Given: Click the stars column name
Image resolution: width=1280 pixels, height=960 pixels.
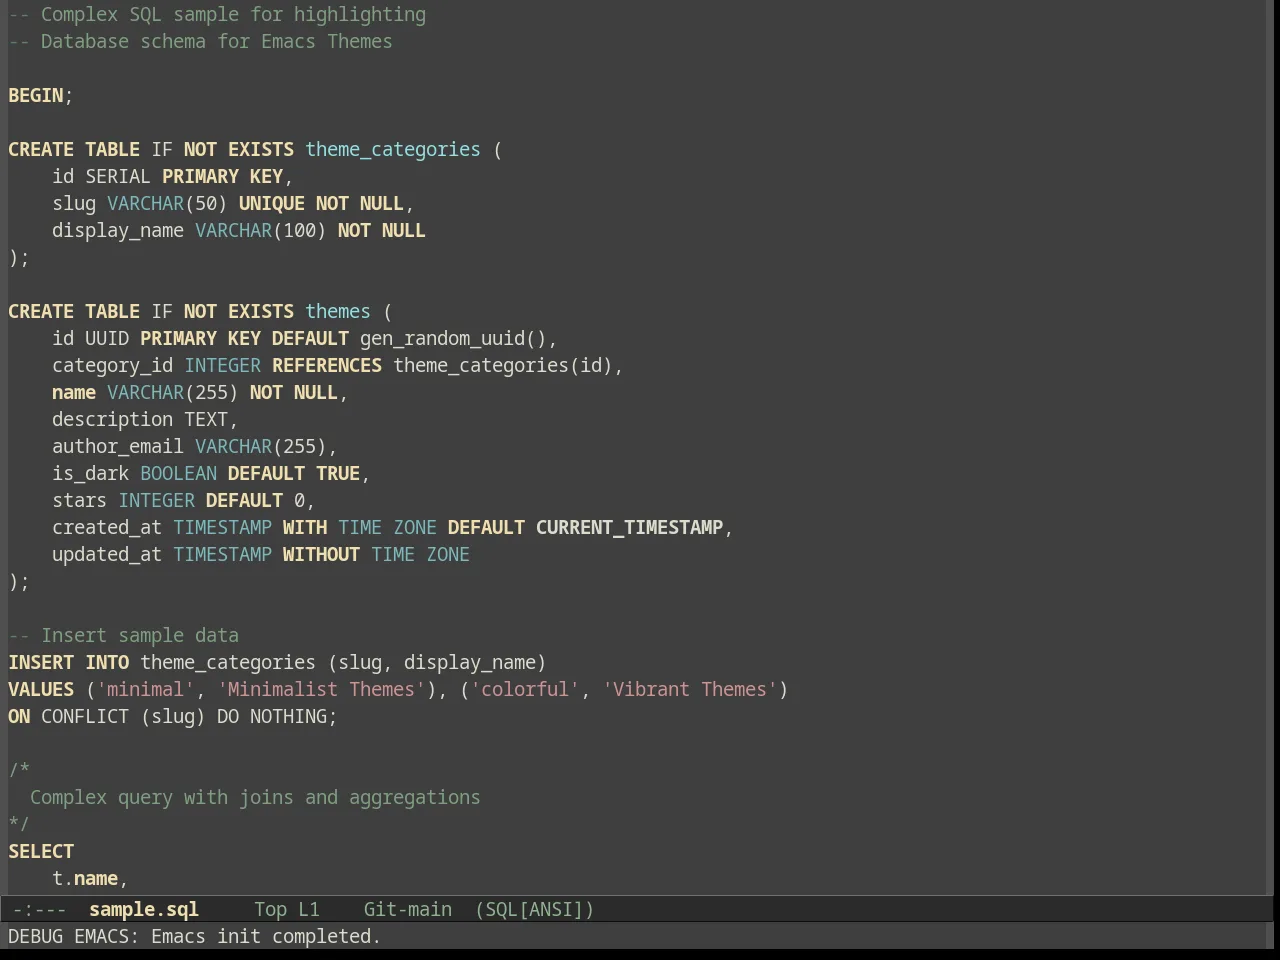Looking at the screenshot, I should click(80, 501).
